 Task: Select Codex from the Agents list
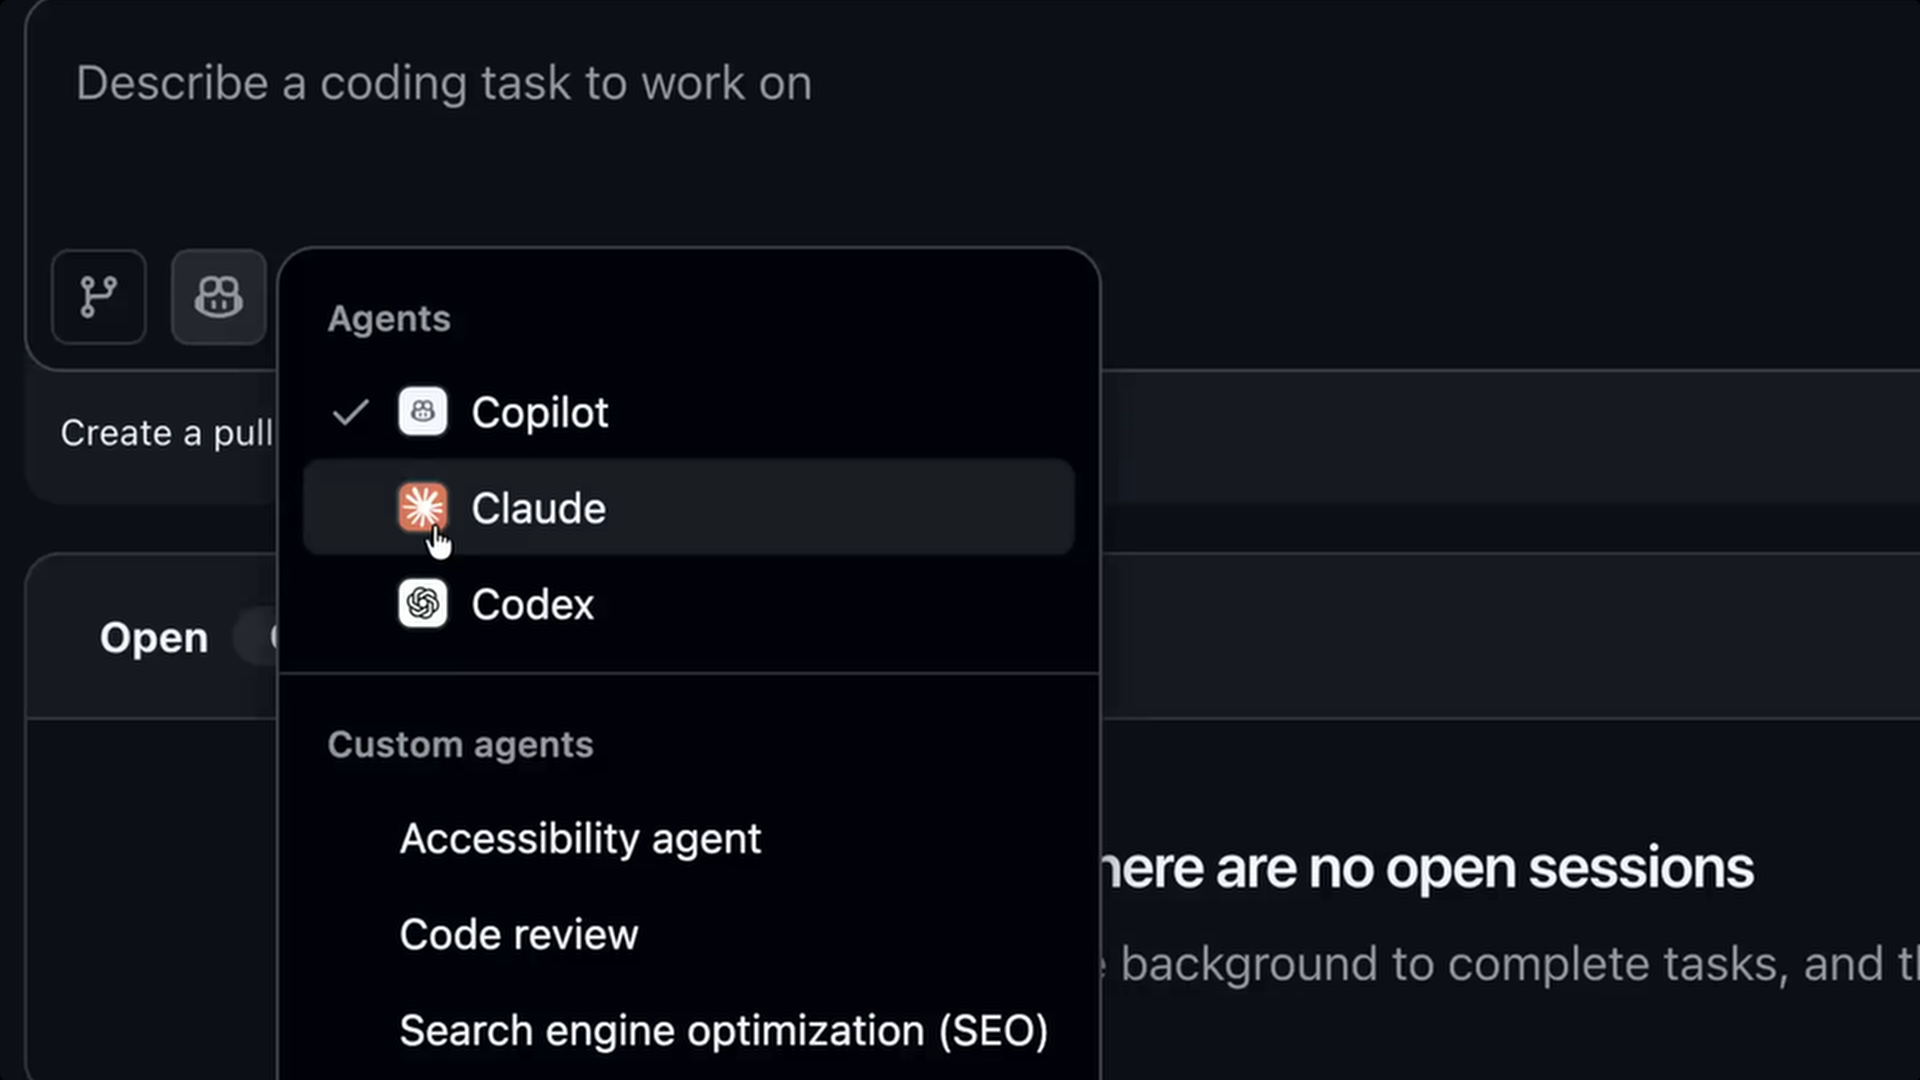pyautogui.click(x=533, y=603)
